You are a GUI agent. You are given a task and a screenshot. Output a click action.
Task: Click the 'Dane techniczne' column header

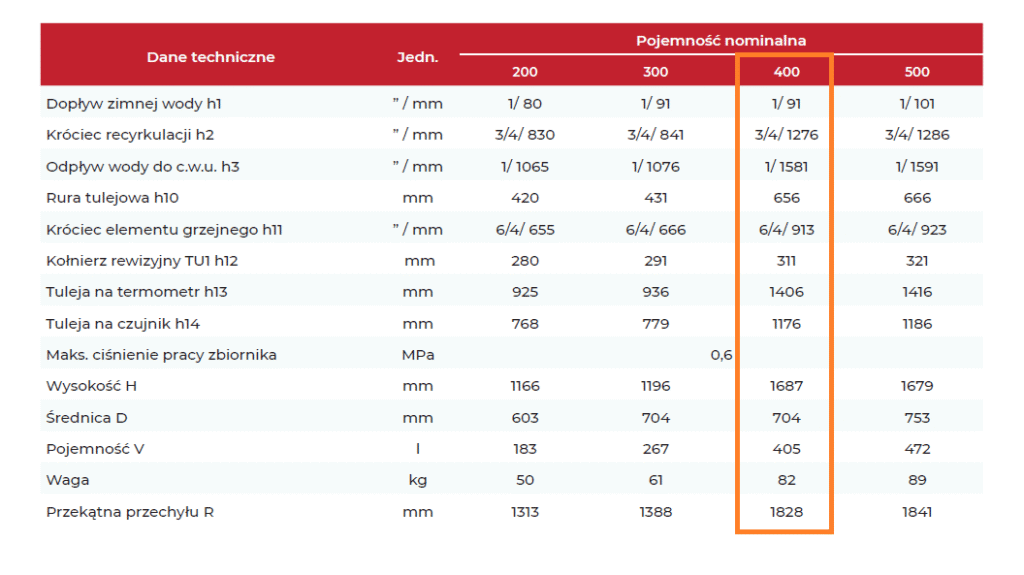point(210,57)
